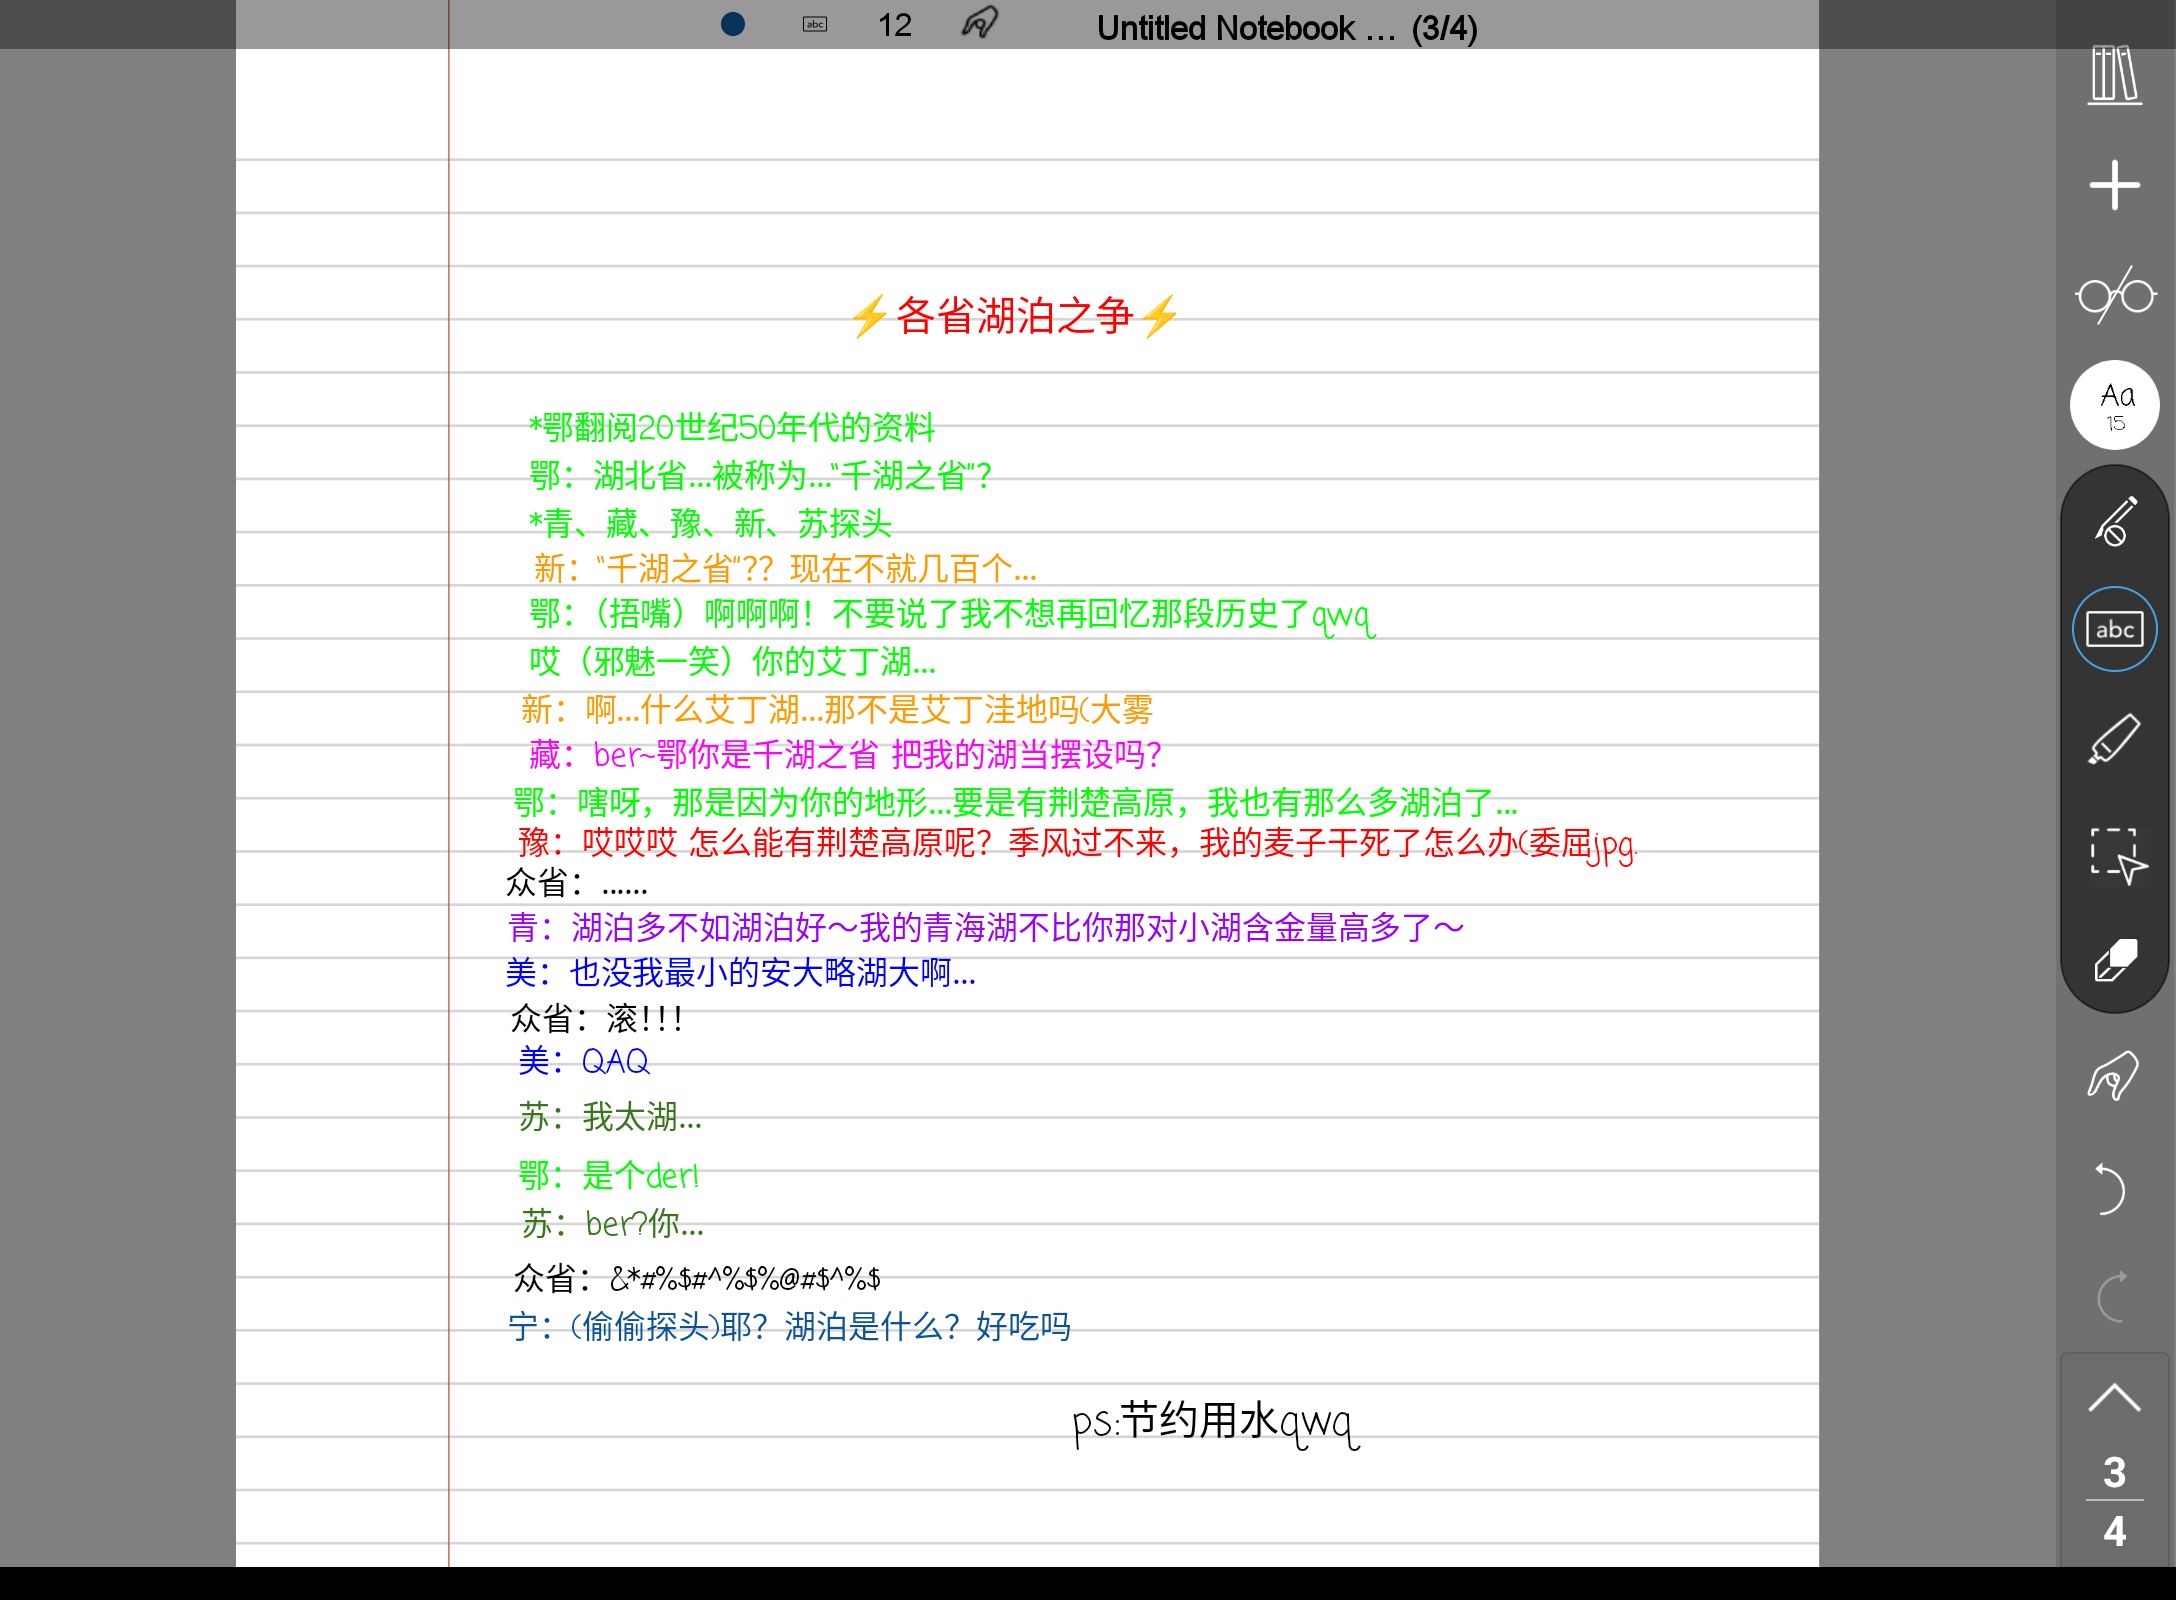This screenshot has width=2176, height=1600.
Task: Change the font size value 12
Action: [894, 25]
